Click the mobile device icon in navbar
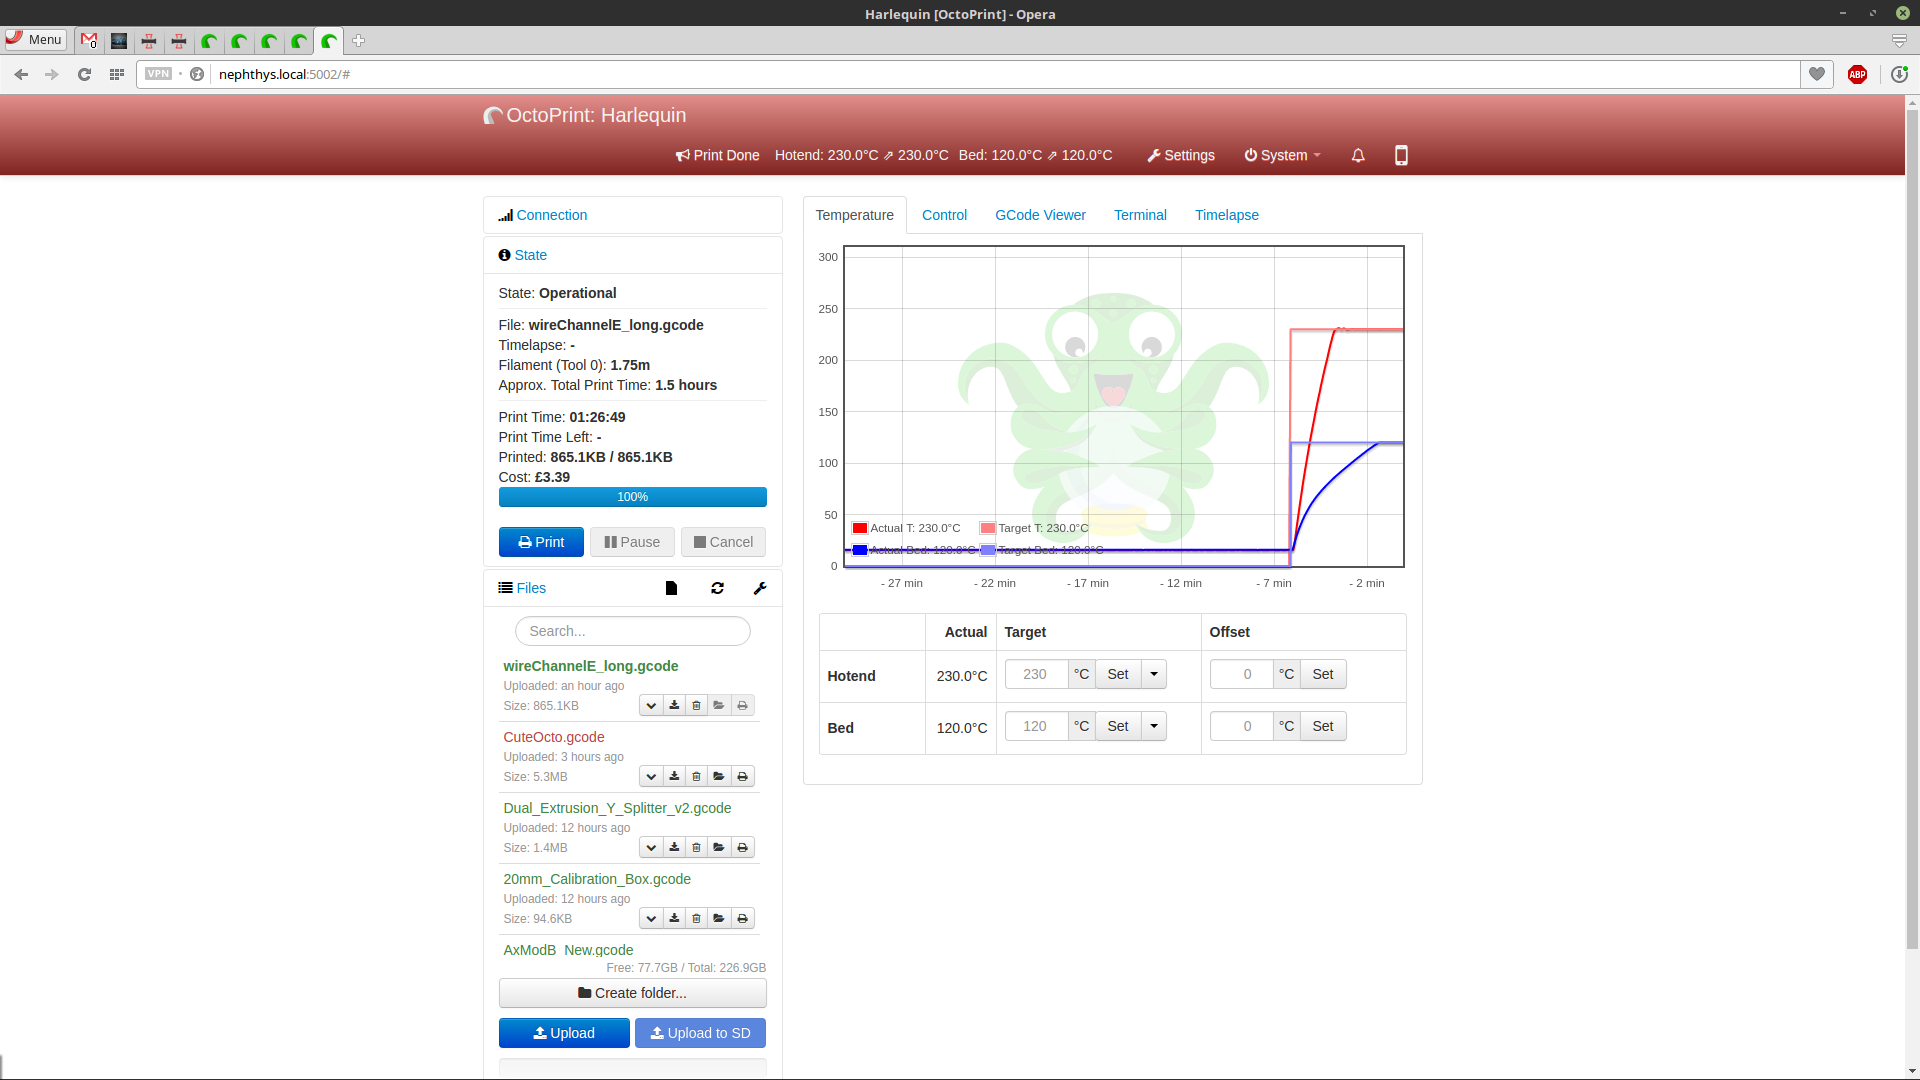Screen dimensions: 1920x1080 tap(1401, 155)
